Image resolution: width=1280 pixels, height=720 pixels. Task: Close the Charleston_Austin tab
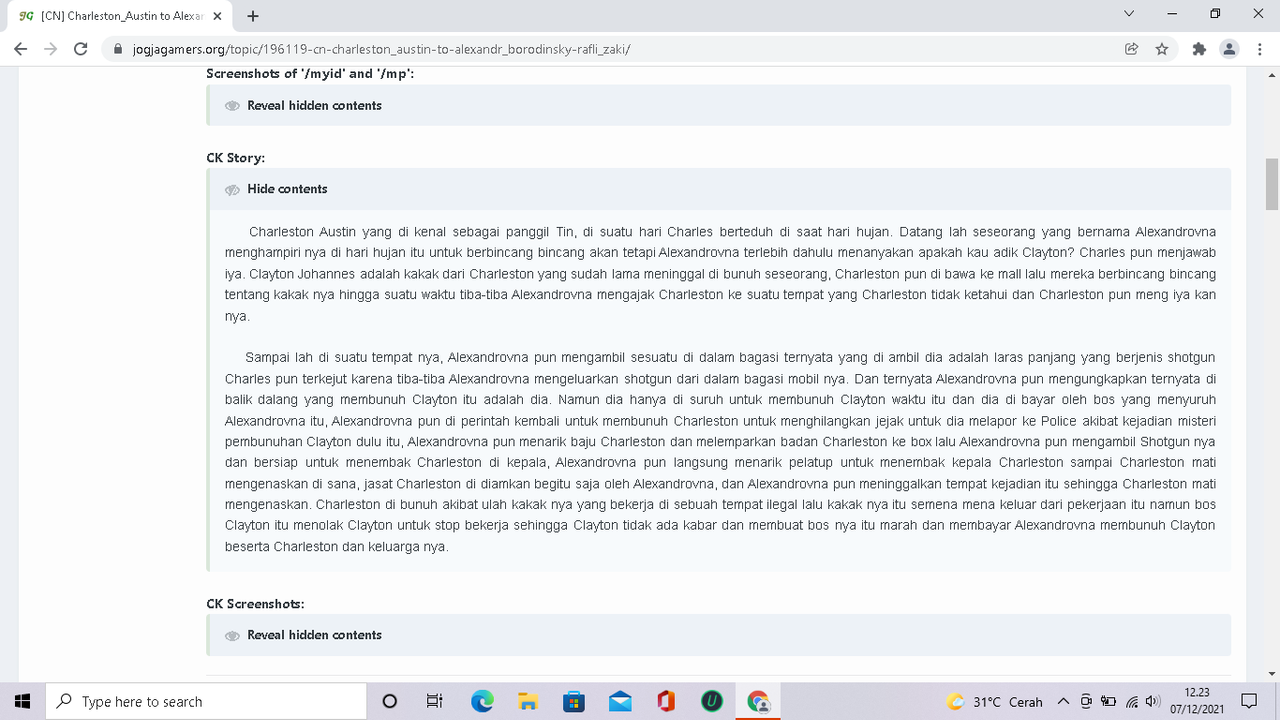click(x=217, y=16)
